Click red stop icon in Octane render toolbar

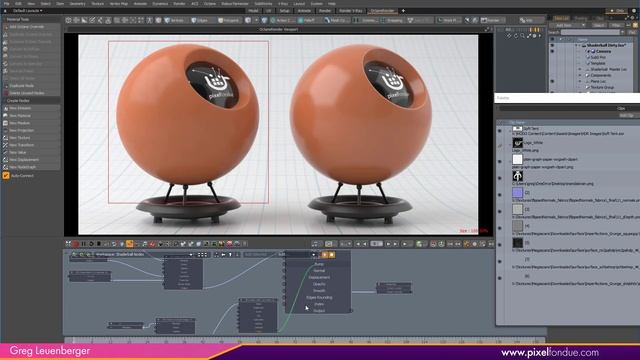click(76, 244)
